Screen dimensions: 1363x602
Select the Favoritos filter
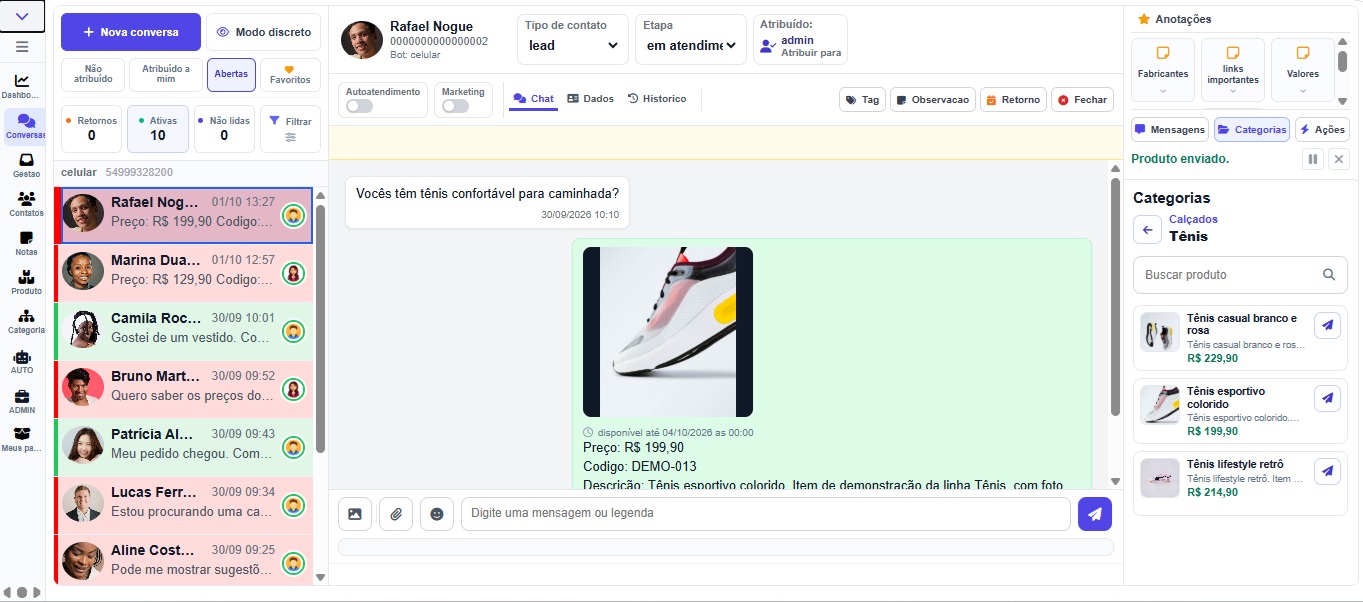[x=290, y=75]
